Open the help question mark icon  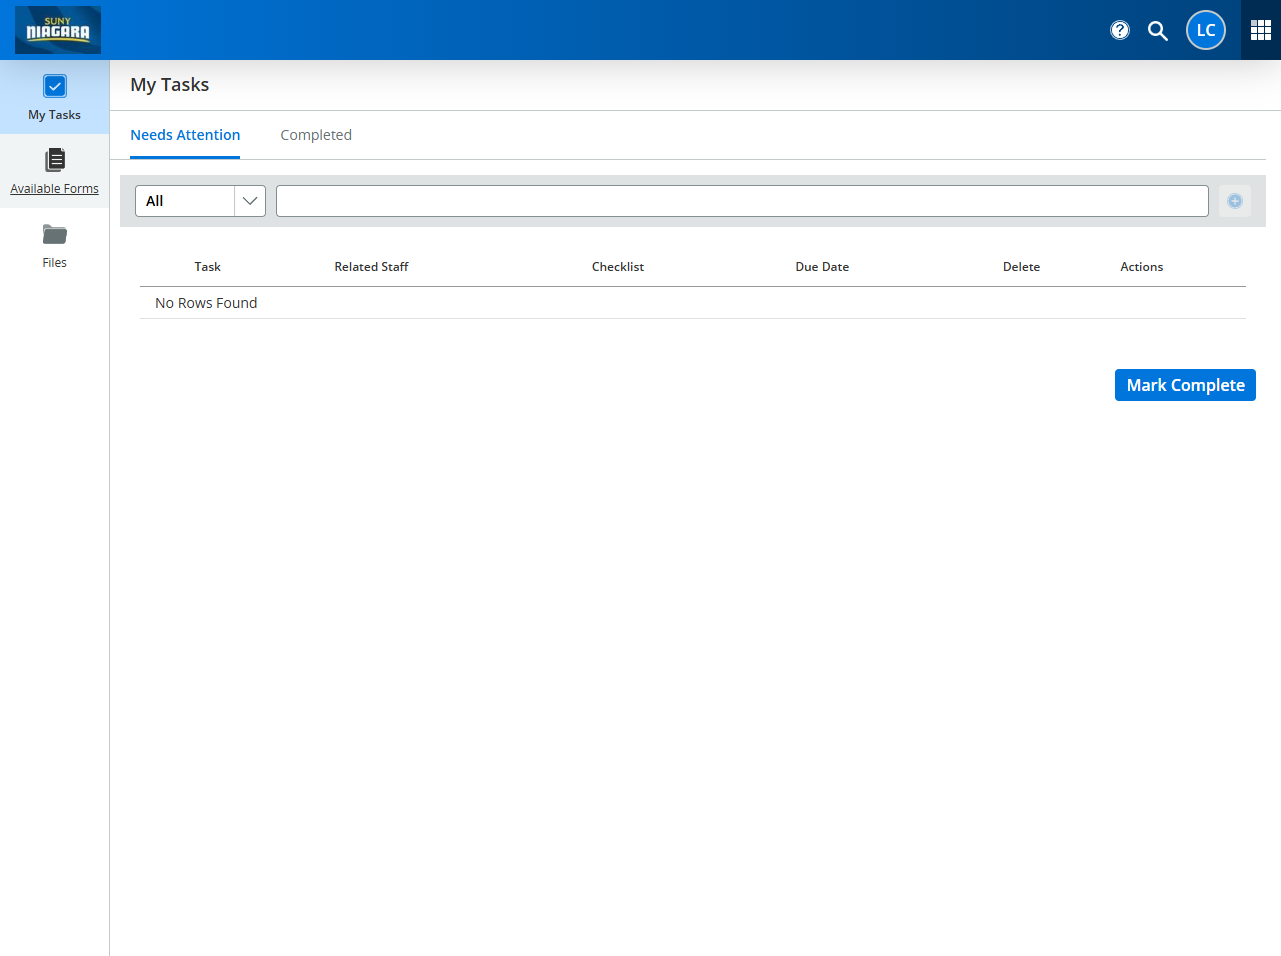(1120, 30)
